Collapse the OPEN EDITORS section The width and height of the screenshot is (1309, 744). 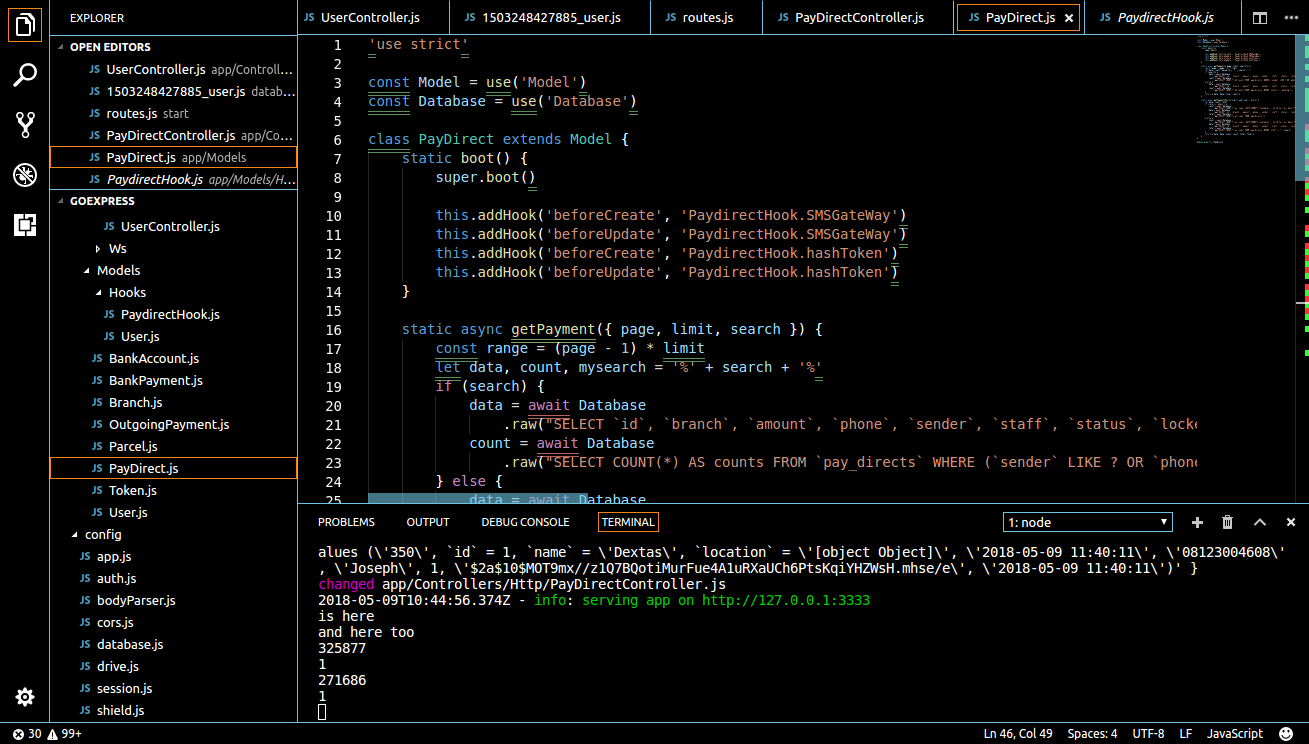coord(110,47)
